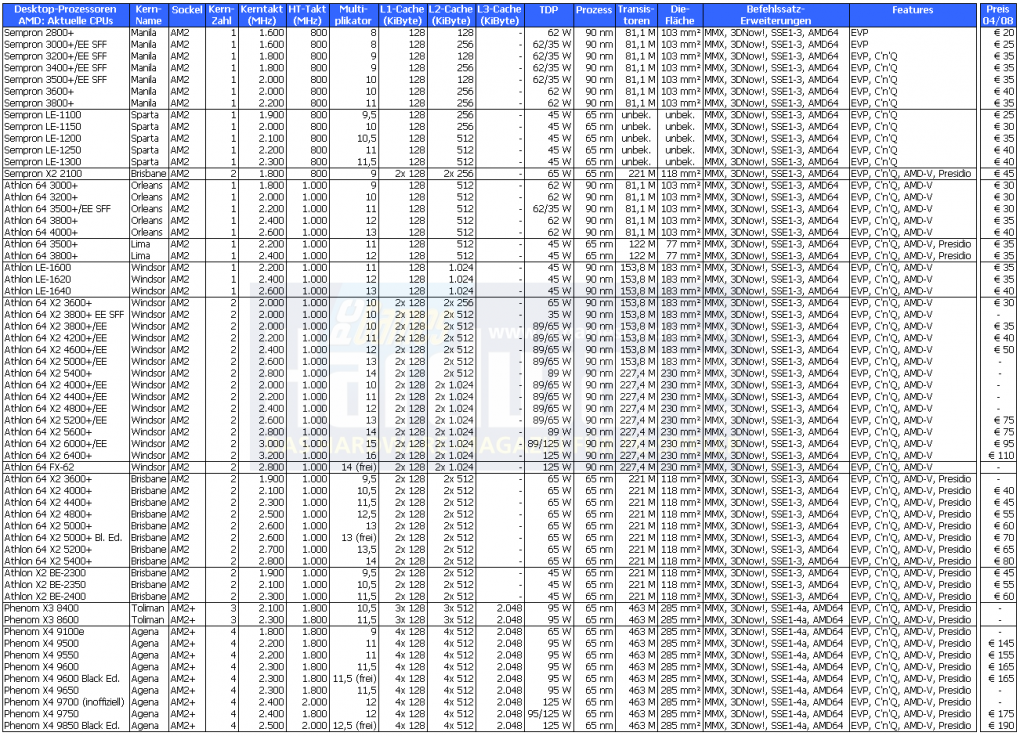Select the 'L3-Cache (KiByte)' column header
This screenshot has height=736, width=1020.
pyautogui.click(x=499, y=15)
